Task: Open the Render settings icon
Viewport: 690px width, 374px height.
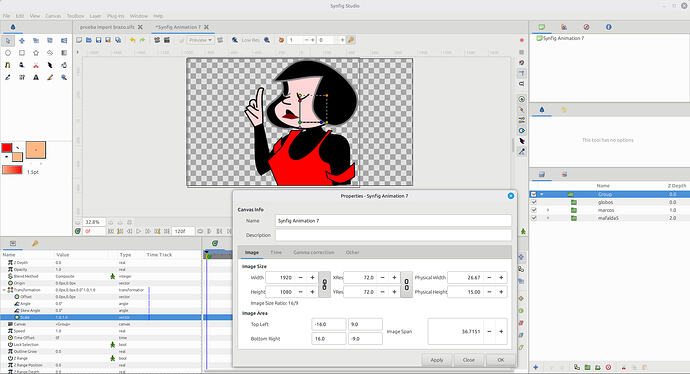Action: click(157, 40)
